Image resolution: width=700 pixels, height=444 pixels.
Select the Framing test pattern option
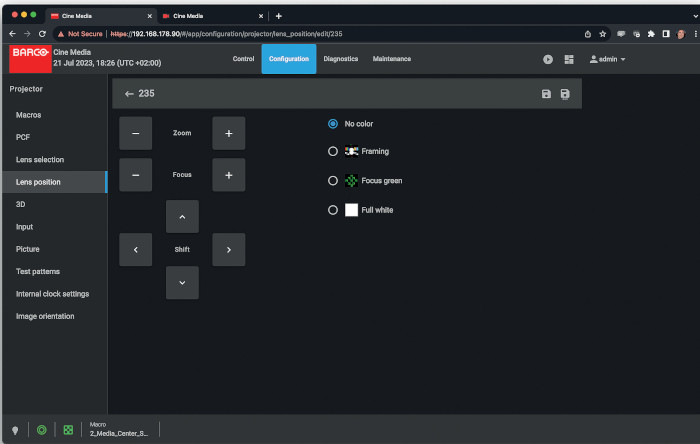pyautogui.click(x=333, y=152)
